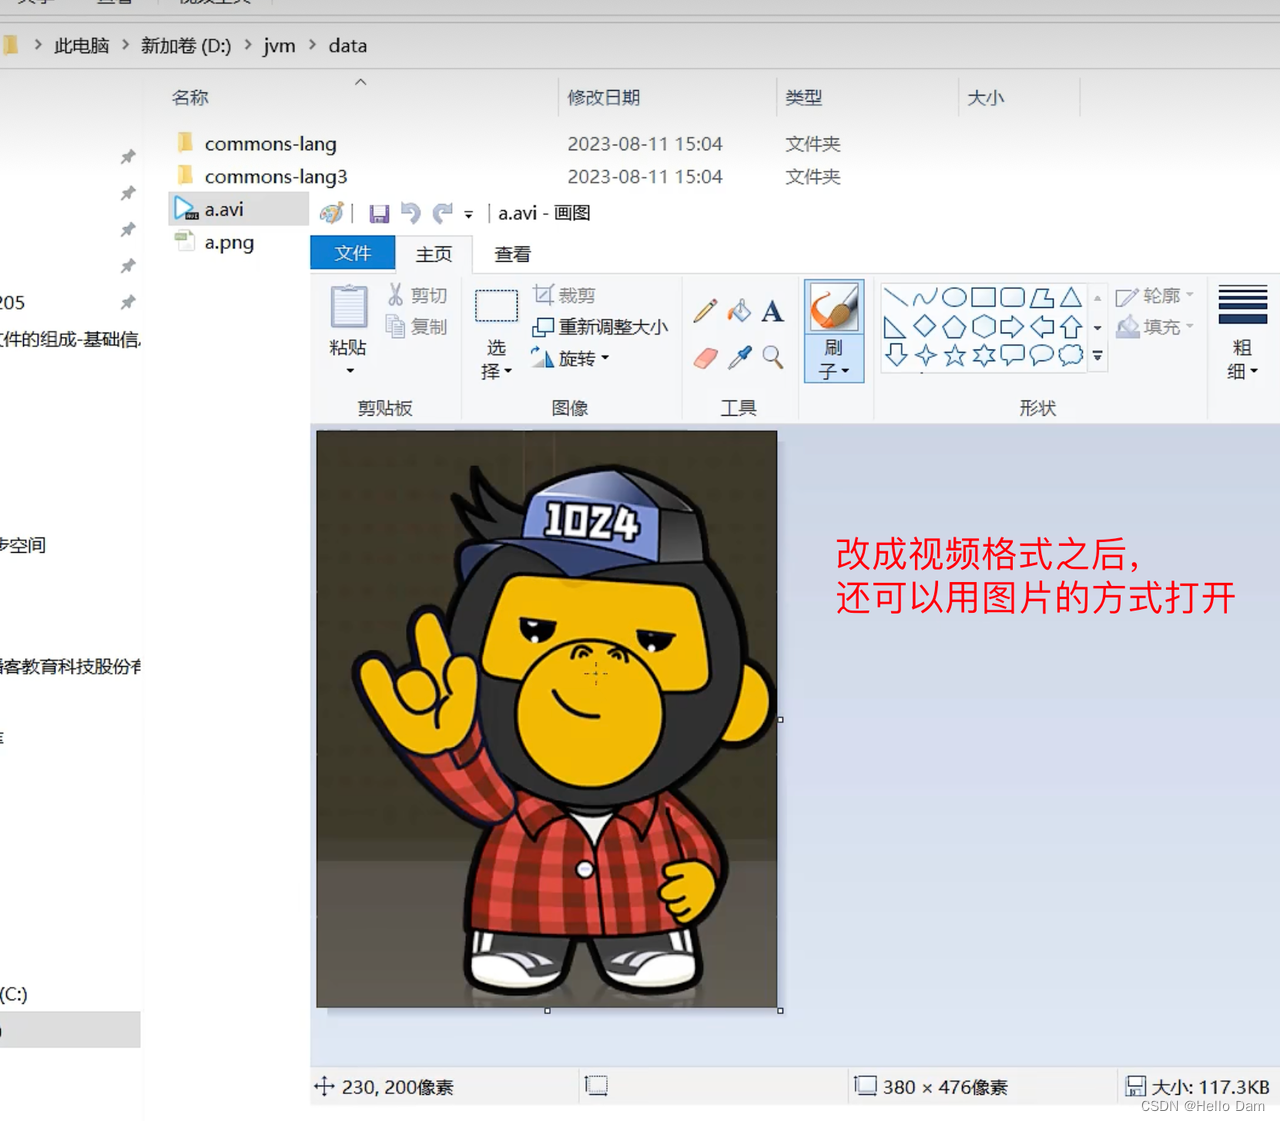Click the jvm folder in the address bar
1280x1121 pixels.
pos(279,45)
